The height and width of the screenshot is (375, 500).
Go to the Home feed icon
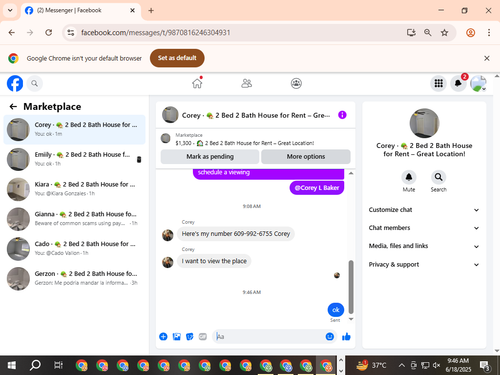click(x=197, y=83)
